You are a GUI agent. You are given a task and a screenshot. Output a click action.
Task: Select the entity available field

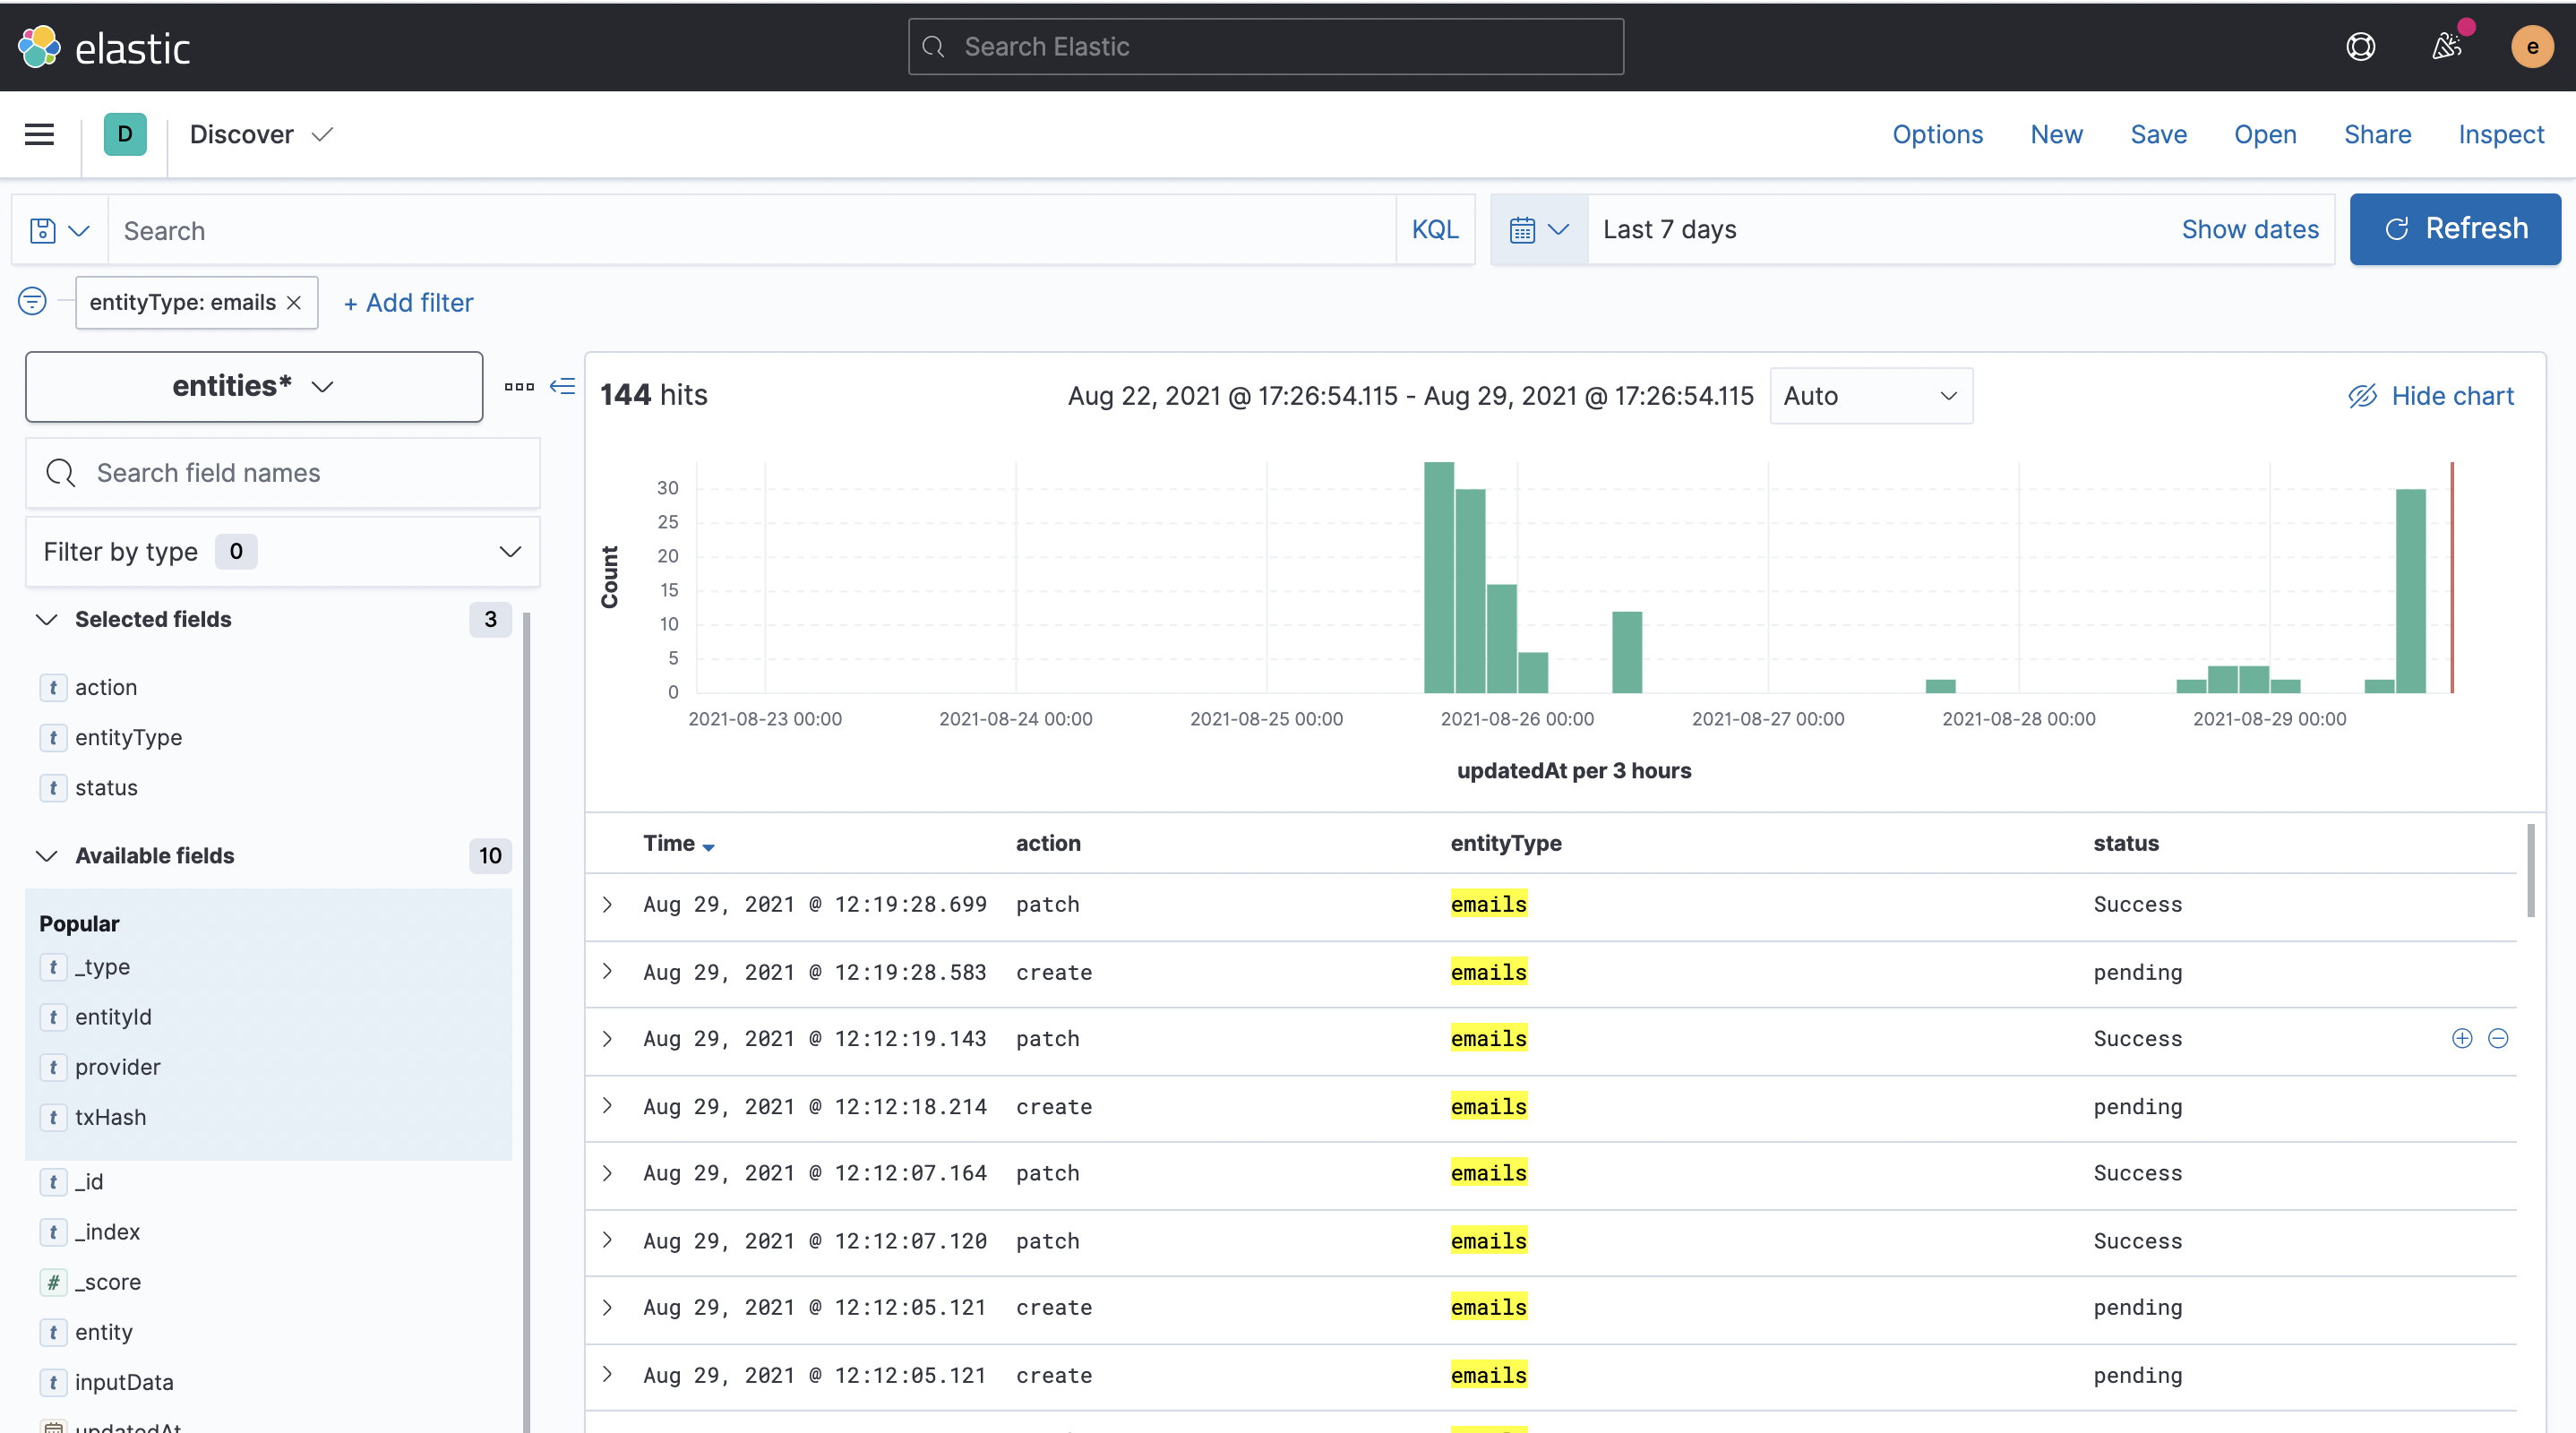[x=103, y=1333]
